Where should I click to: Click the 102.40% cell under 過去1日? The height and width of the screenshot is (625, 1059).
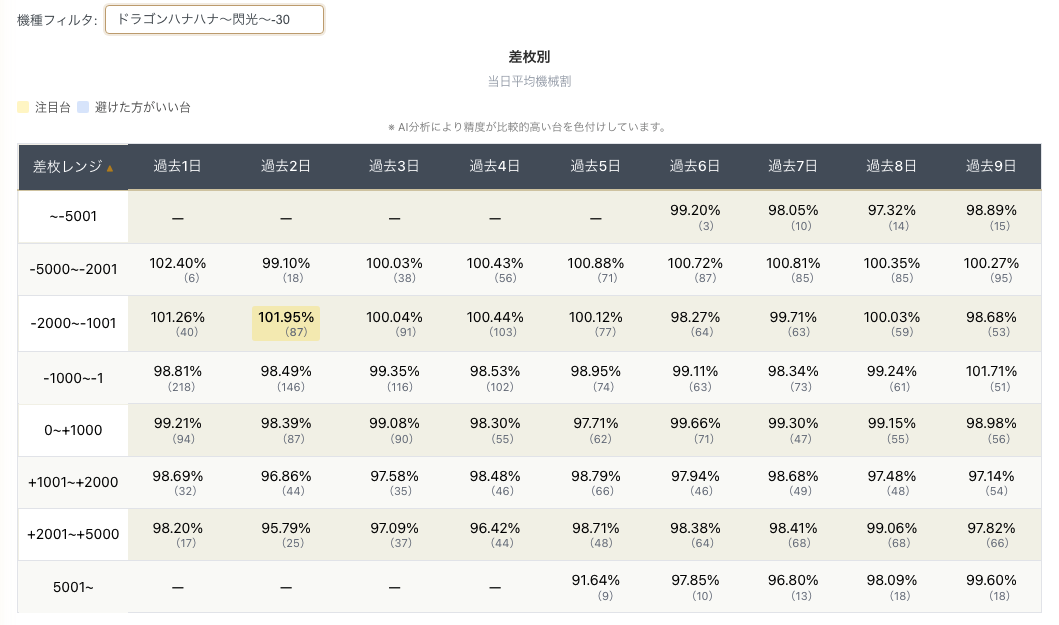pos(178,269)
